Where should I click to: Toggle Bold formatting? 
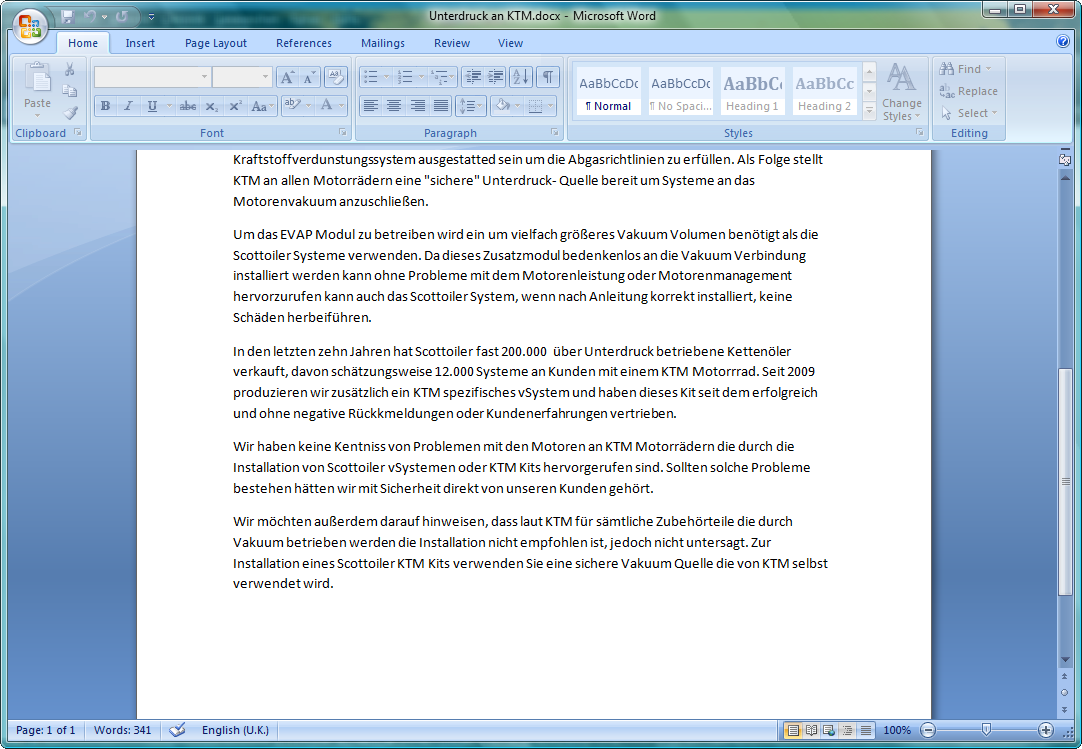click(105, 106)
